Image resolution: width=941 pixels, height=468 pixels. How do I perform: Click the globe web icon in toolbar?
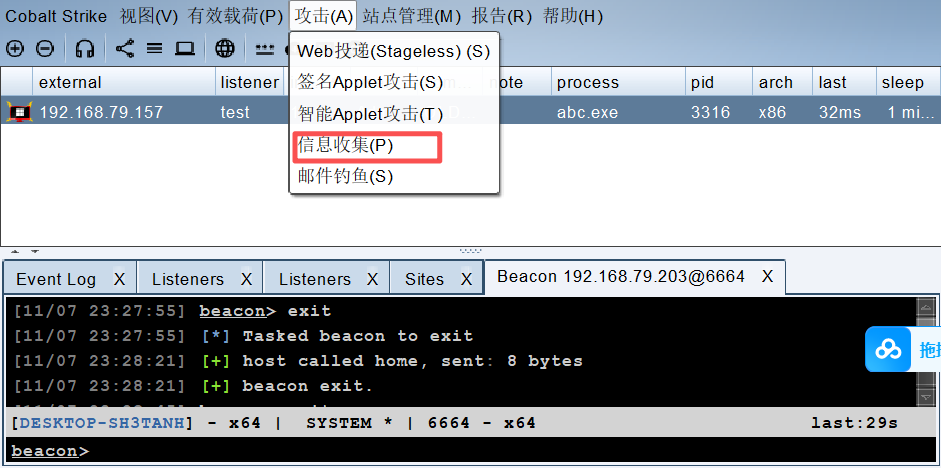225,49
